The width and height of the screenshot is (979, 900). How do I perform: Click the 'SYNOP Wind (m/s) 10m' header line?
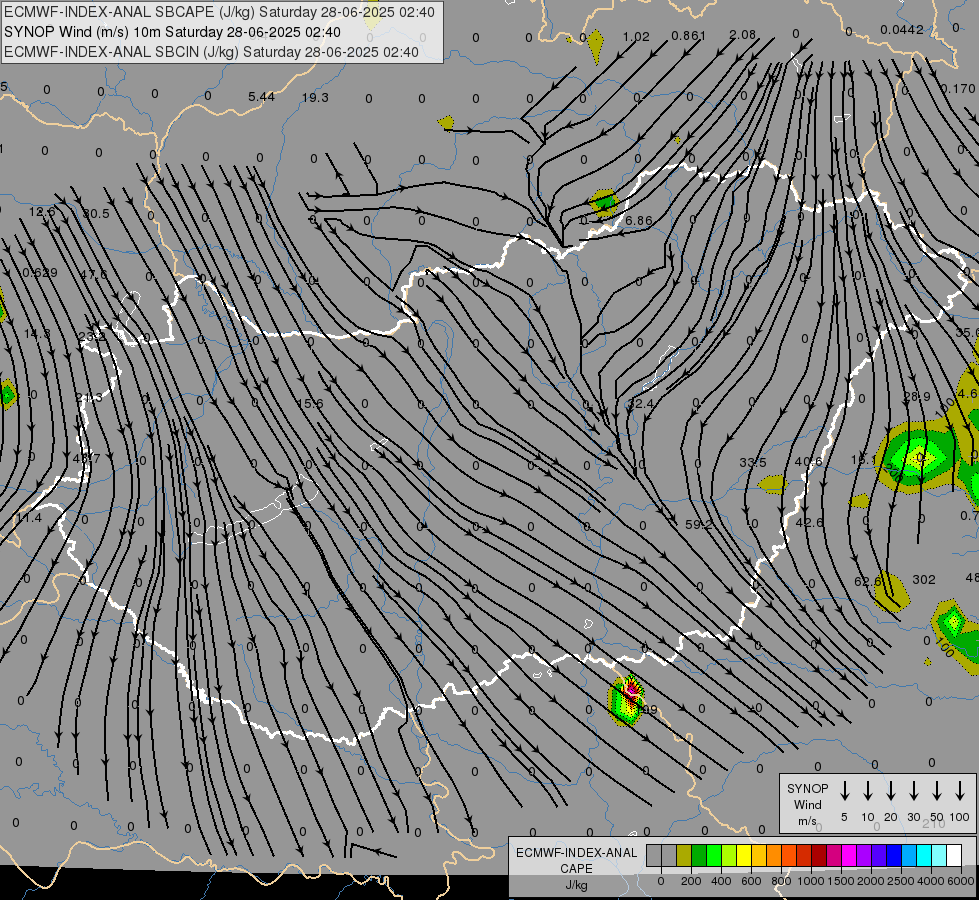(x=172, y=32)
